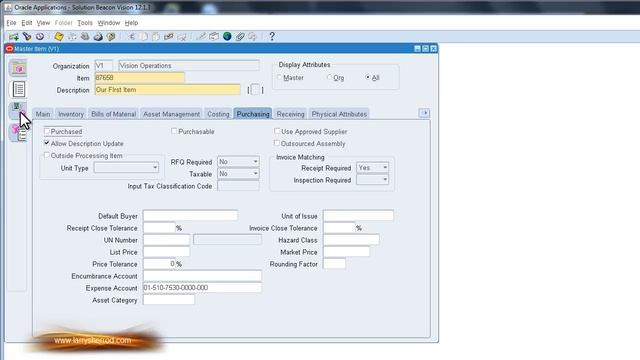640x360 pixels.
Task: Click the Default Buyer field
Action: point(190,216)
